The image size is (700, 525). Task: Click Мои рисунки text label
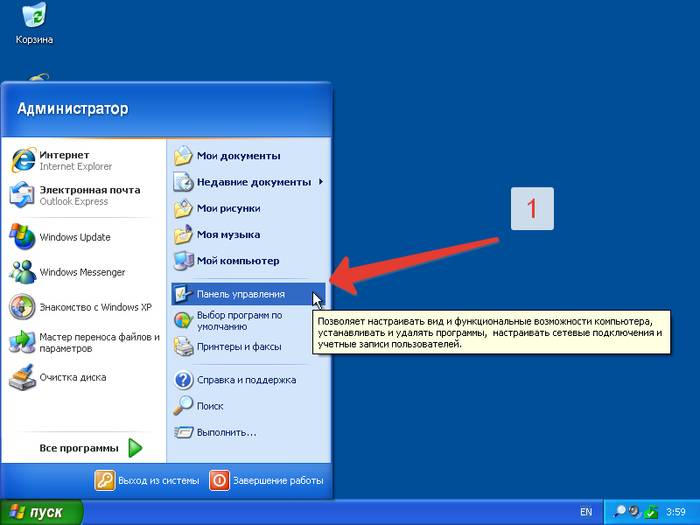tap(229, 208)
